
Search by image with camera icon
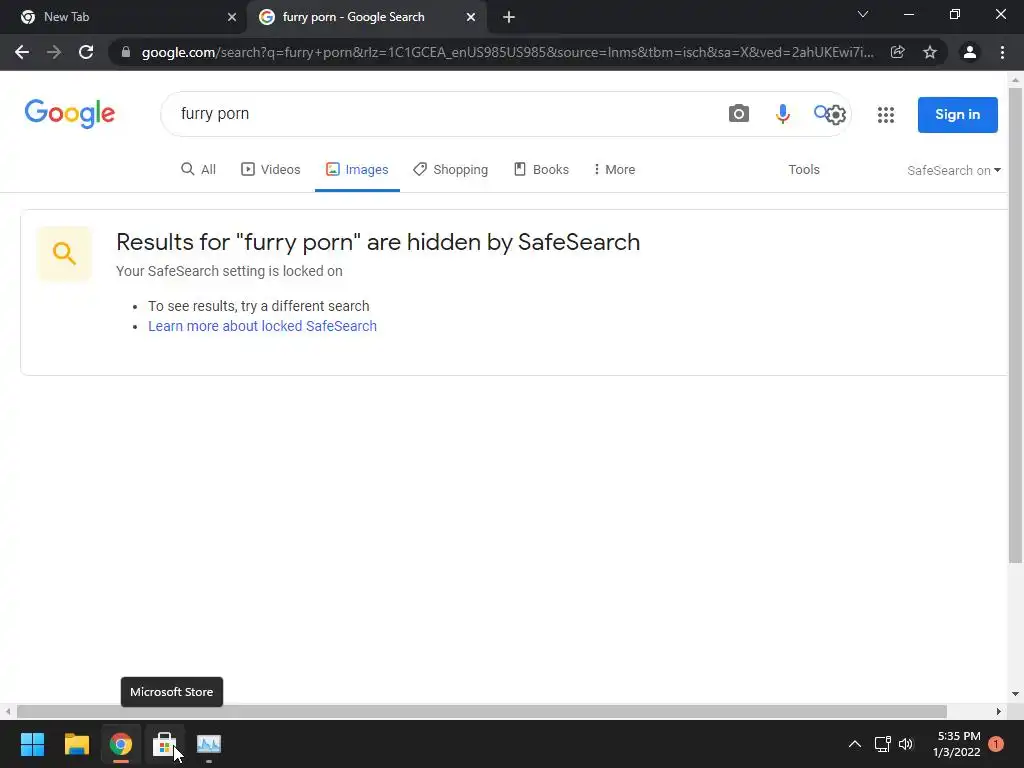[739, 114]
